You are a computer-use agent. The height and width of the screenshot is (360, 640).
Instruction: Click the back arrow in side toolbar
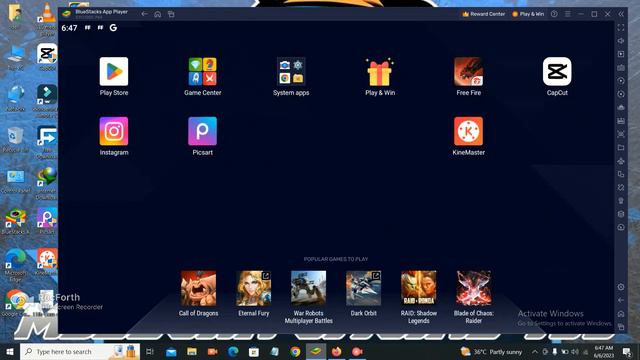[x=621, y=300]
